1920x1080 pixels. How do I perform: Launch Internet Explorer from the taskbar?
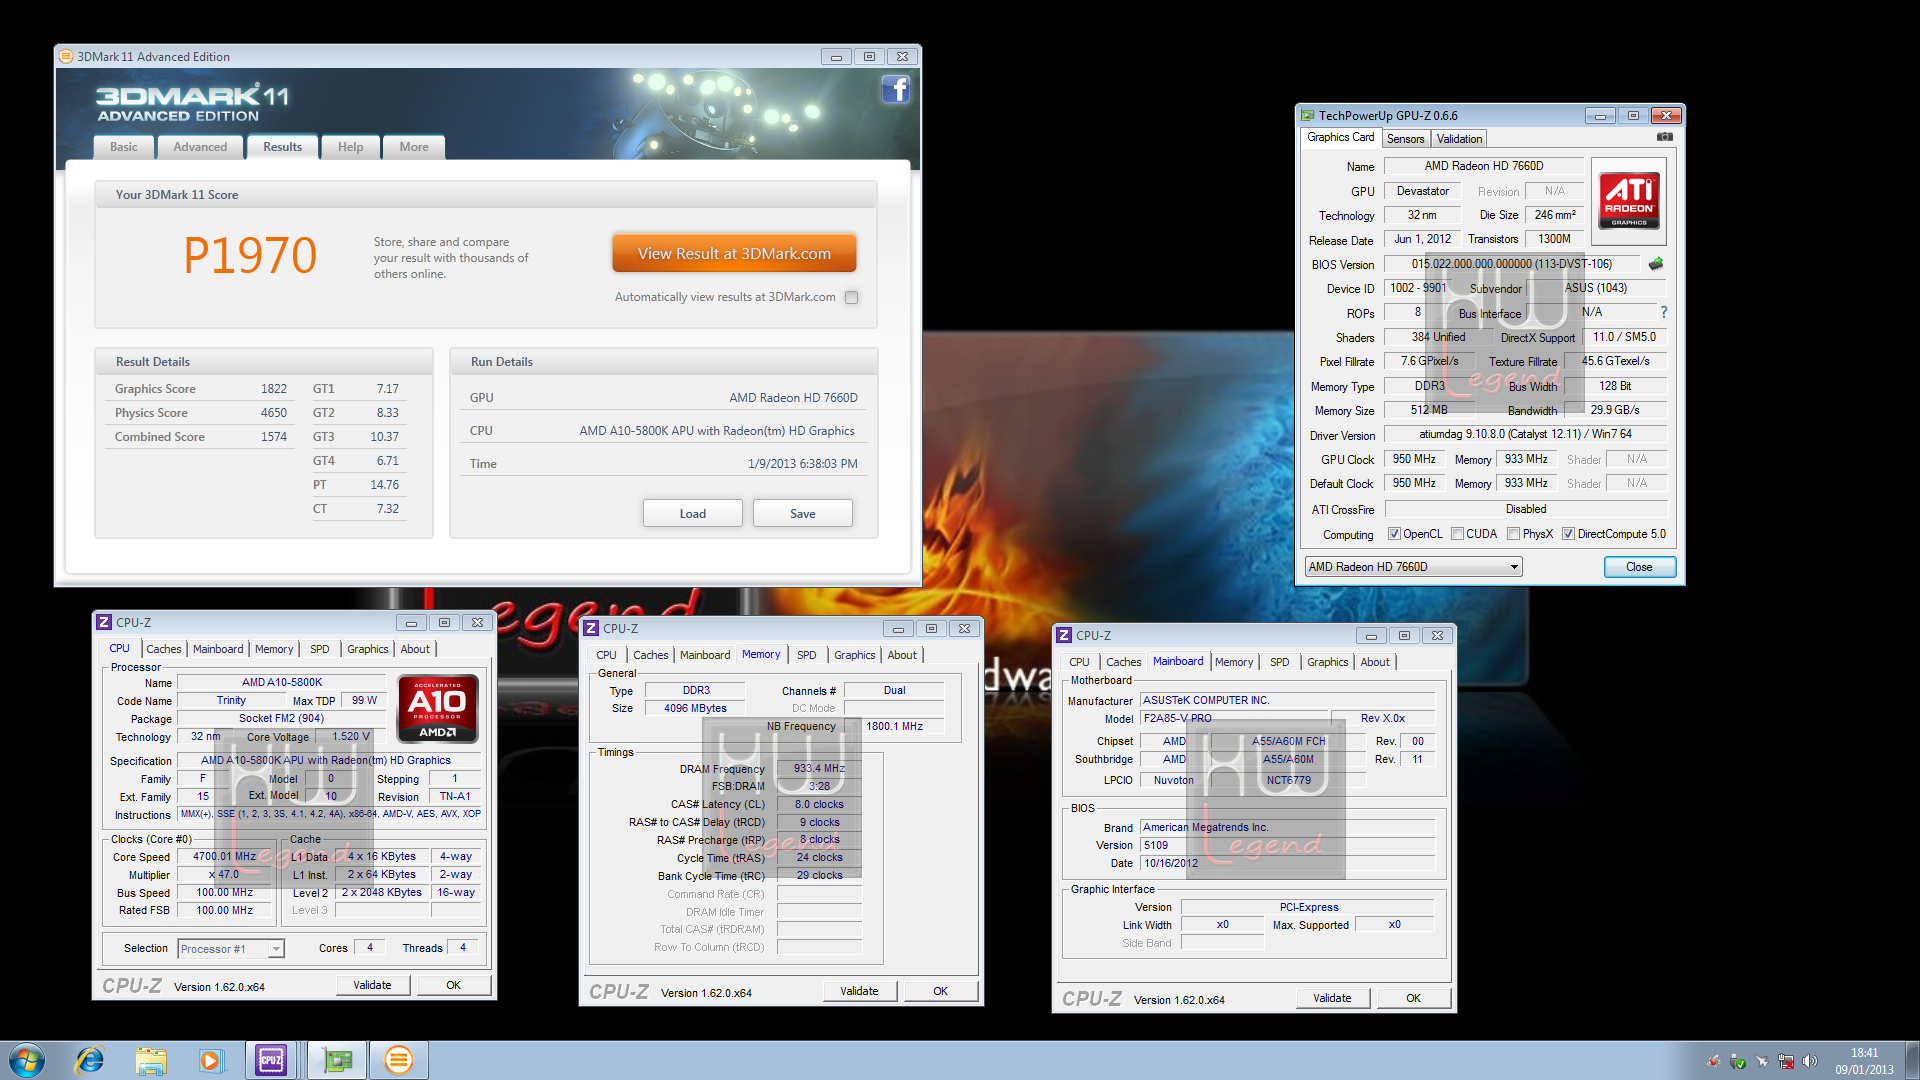(x=90, y=1060)
